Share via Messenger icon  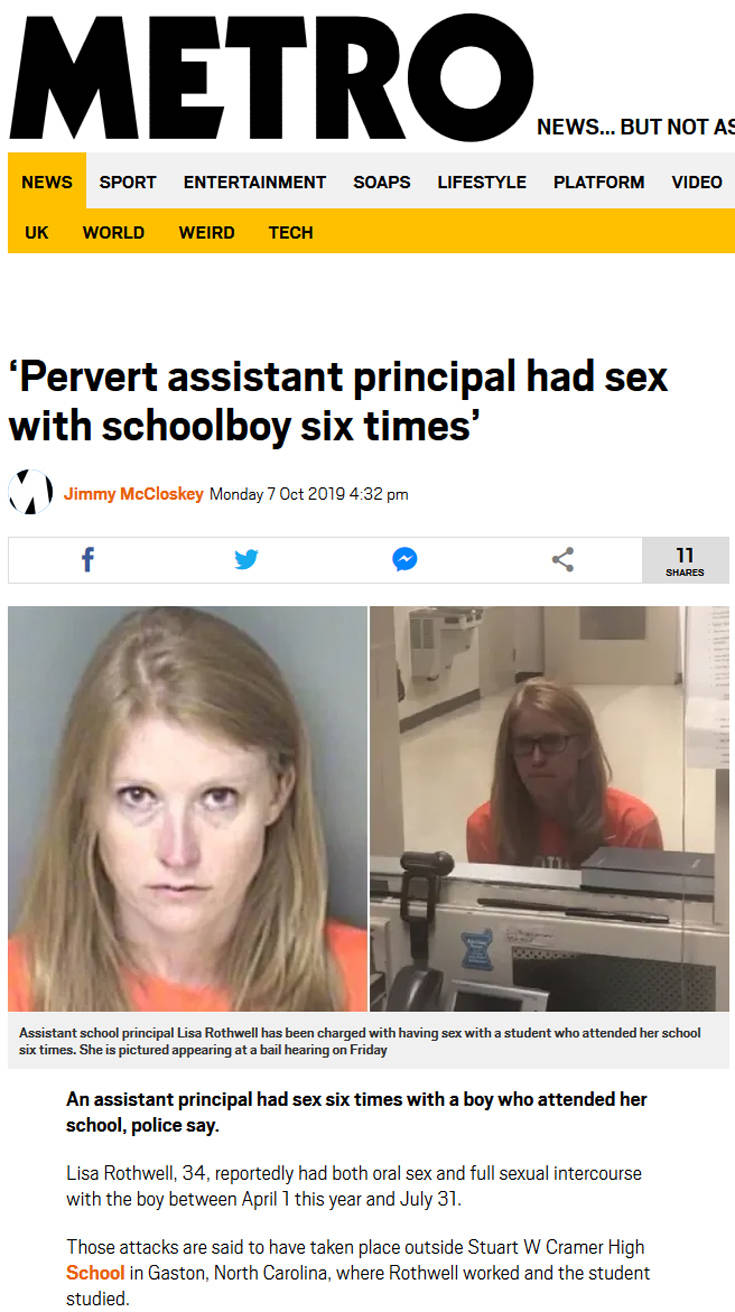point(405,560)
